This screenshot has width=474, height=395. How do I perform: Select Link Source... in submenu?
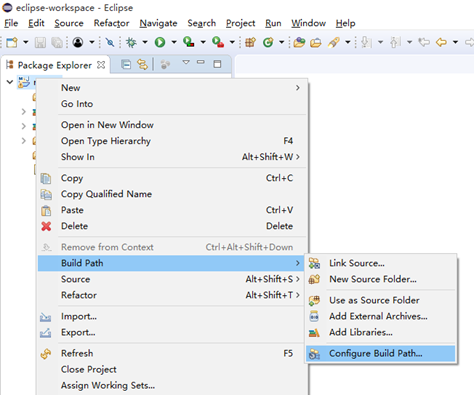pos(380,263)
